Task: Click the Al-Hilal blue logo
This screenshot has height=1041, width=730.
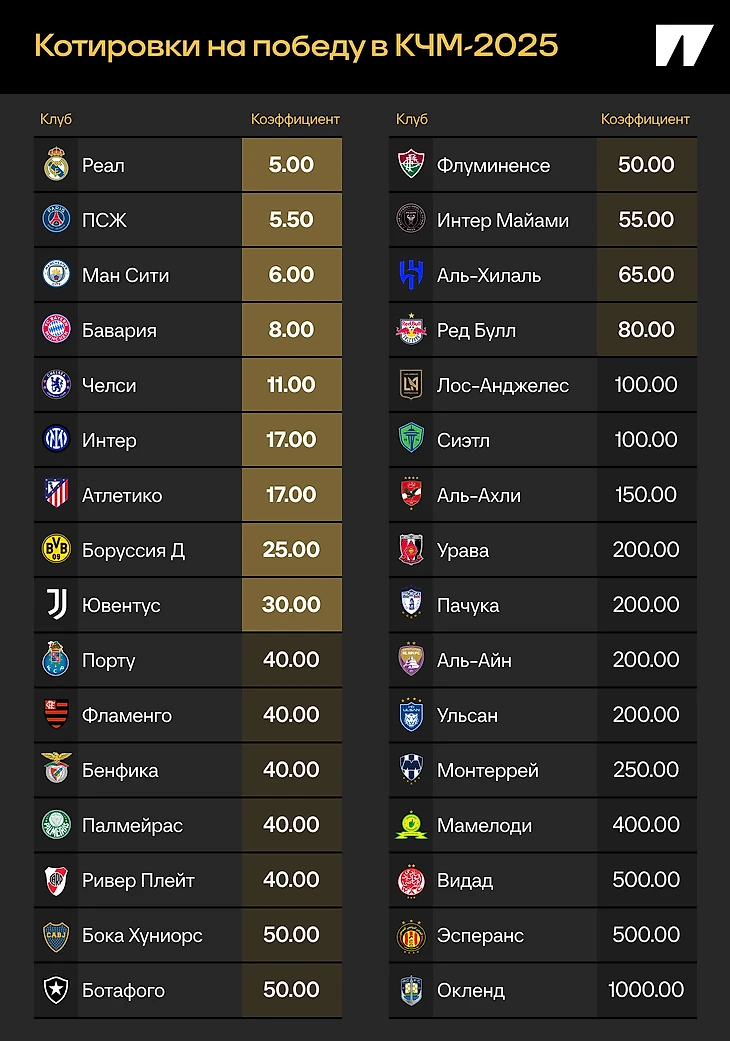Action: point(411,274)
